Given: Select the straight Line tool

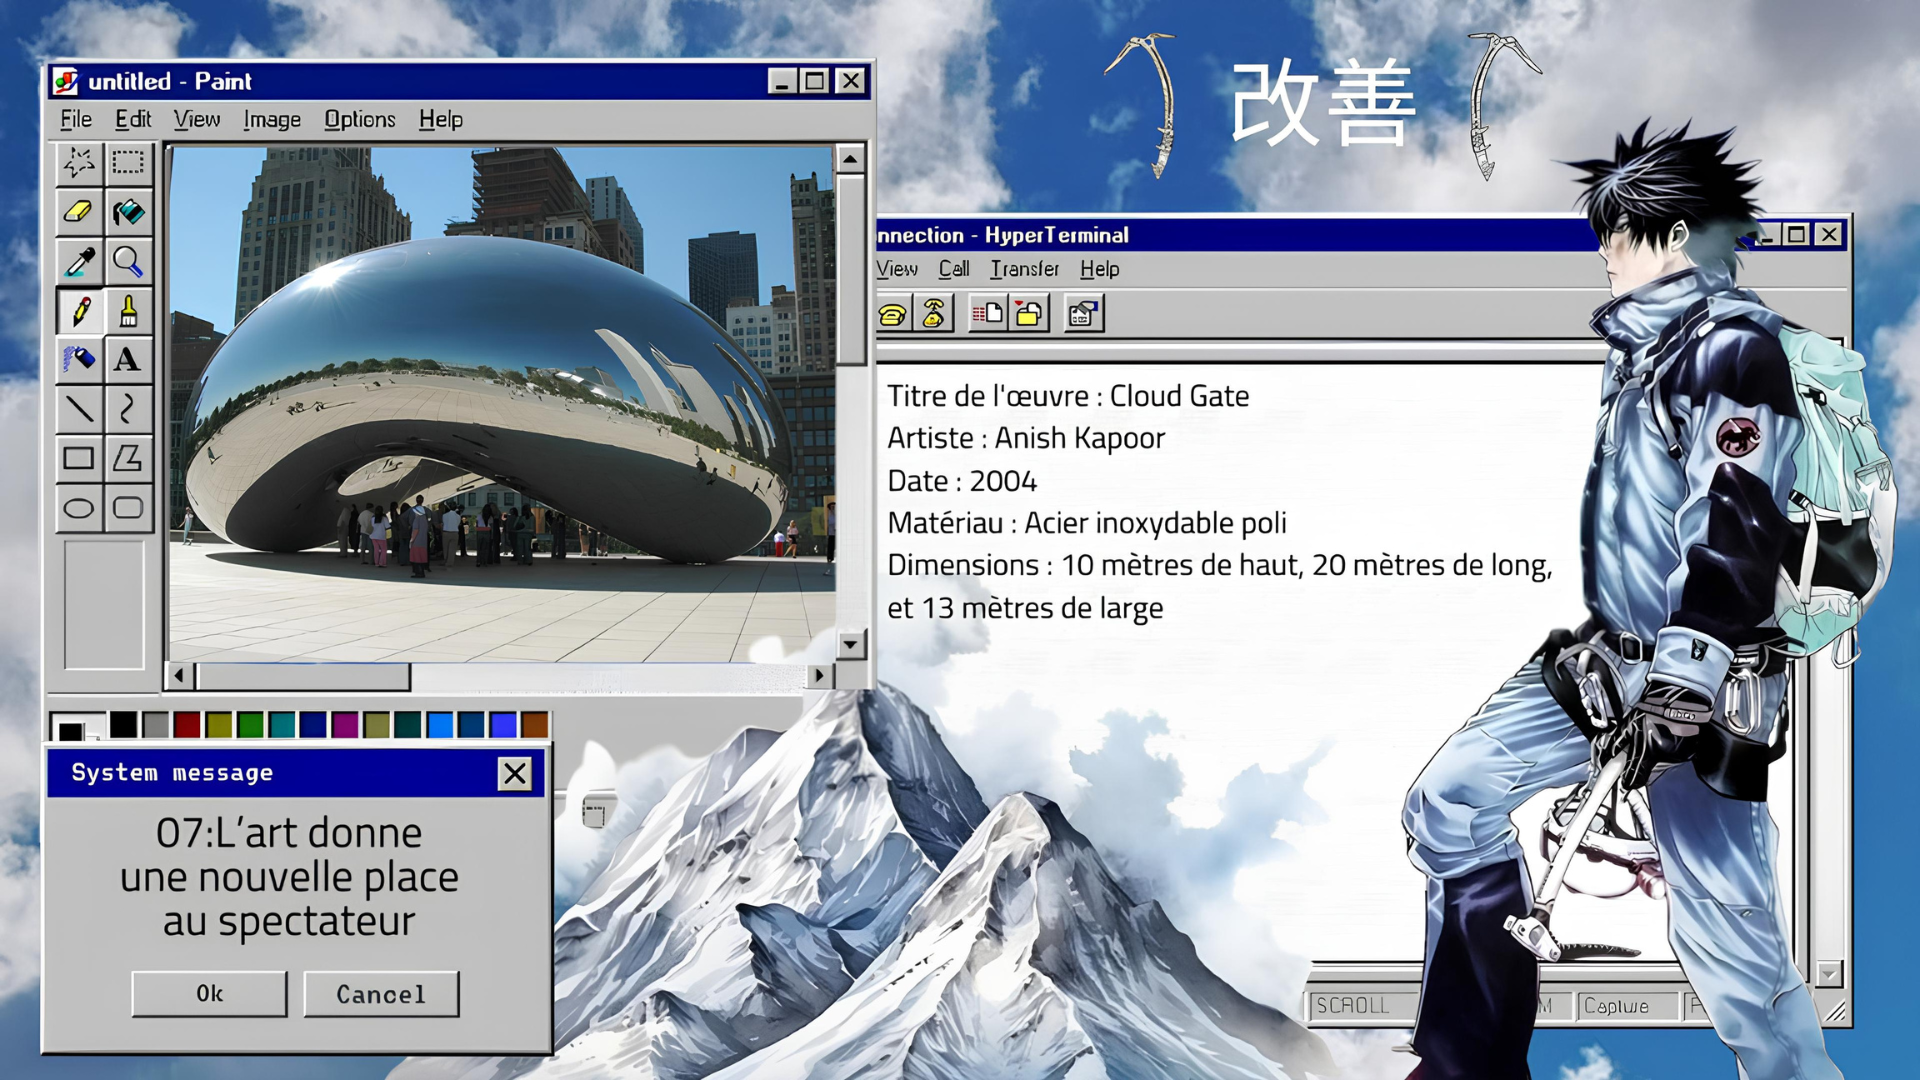Looking at the screenshot, I should [x=79, y=409].
